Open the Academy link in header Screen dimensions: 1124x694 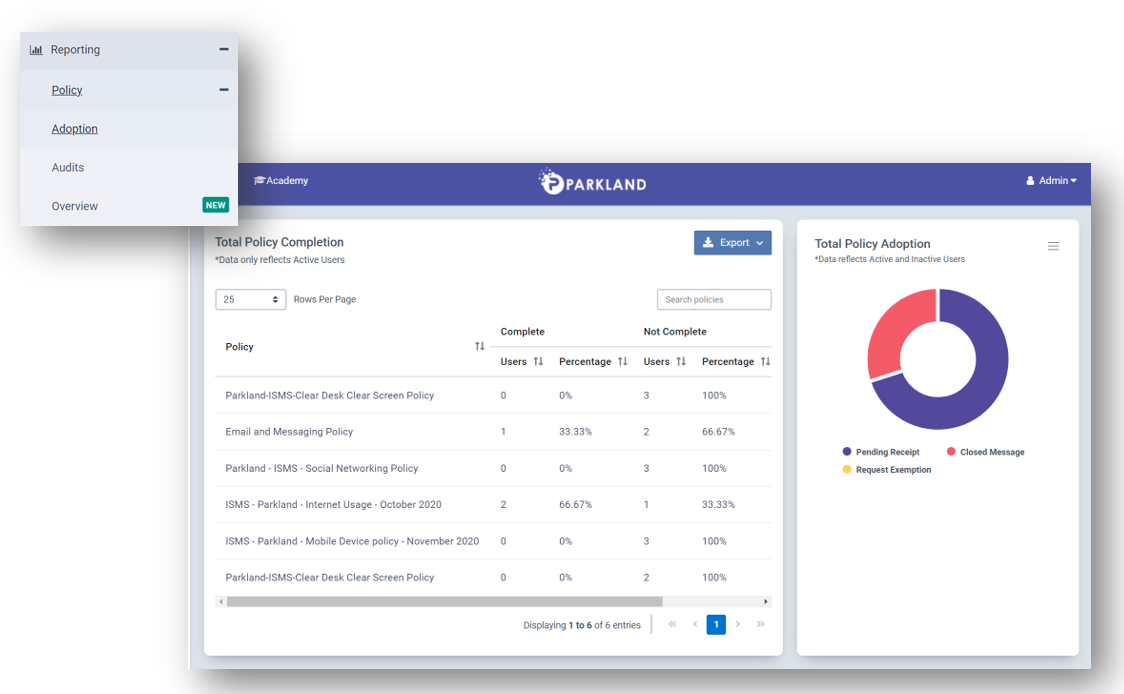coord(281,181)
